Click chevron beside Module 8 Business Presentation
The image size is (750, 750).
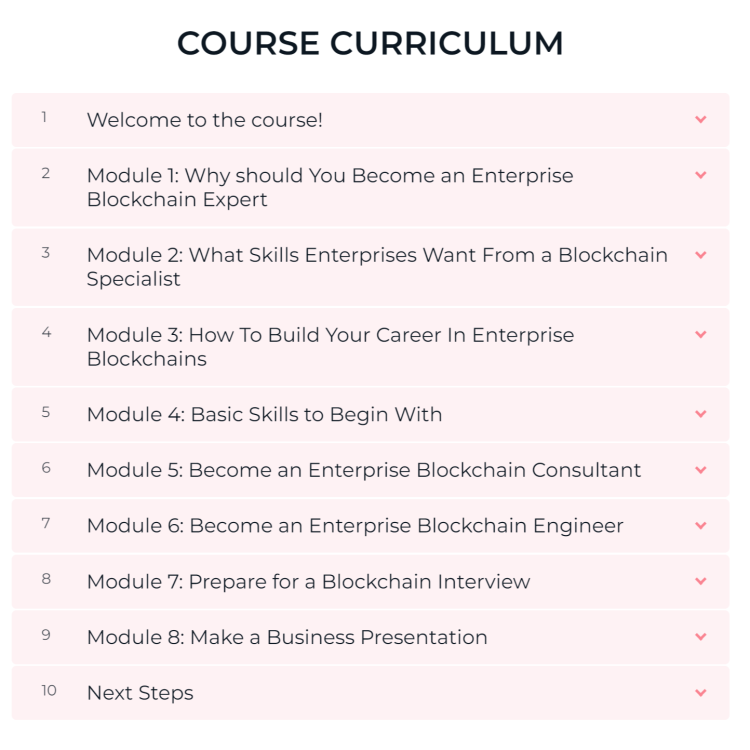pyautogui.click(x=700, y=637)
